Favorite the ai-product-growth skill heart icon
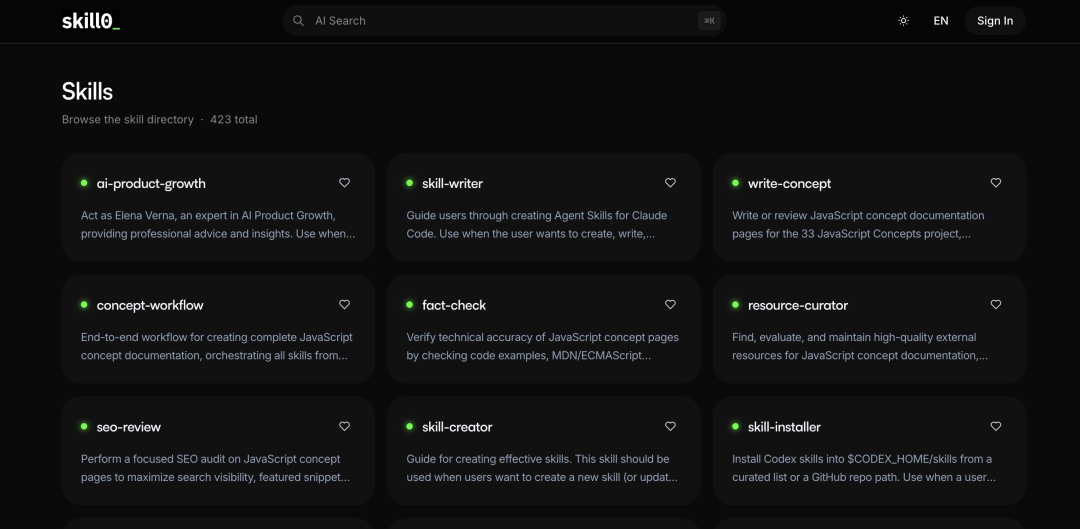The height and width of the screenshot is (529, 1080). [345, 183]
